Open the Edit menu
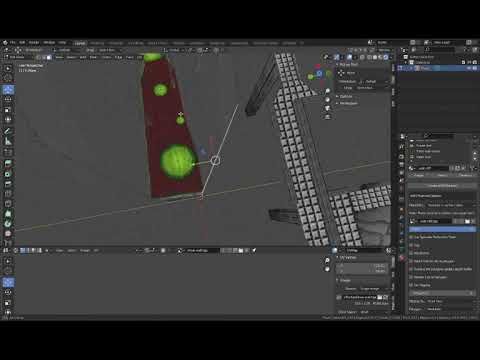Viewport: 480px width, 360px height. (22, 43)
